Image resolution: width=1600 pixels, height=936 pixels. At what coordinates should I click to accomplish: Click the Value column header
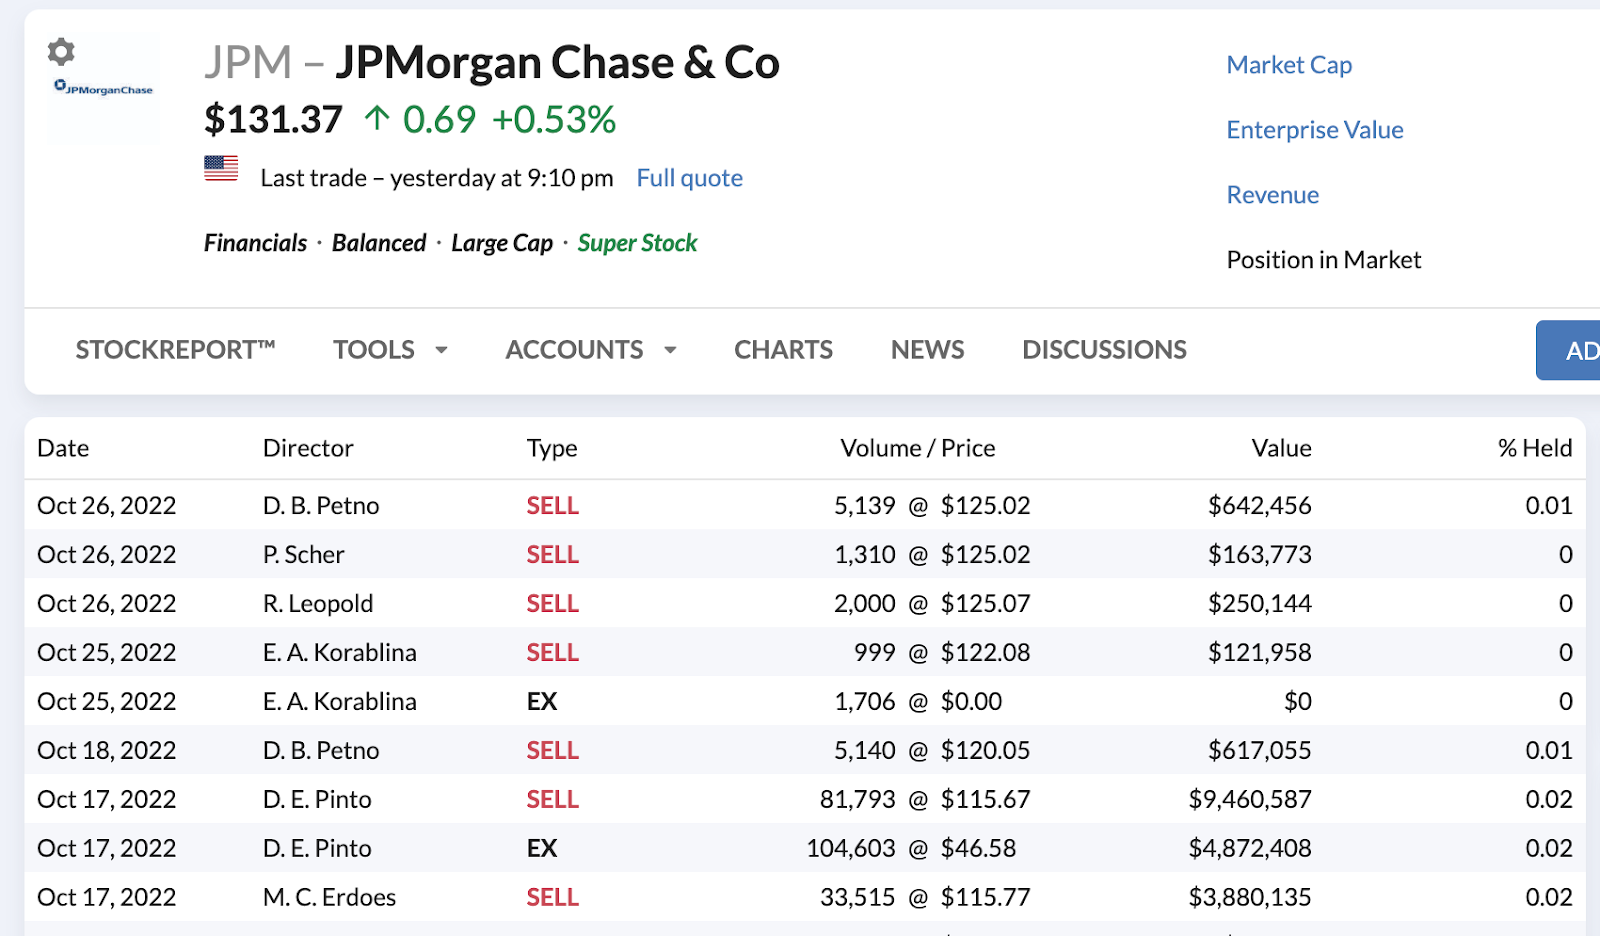point(1281,448)
